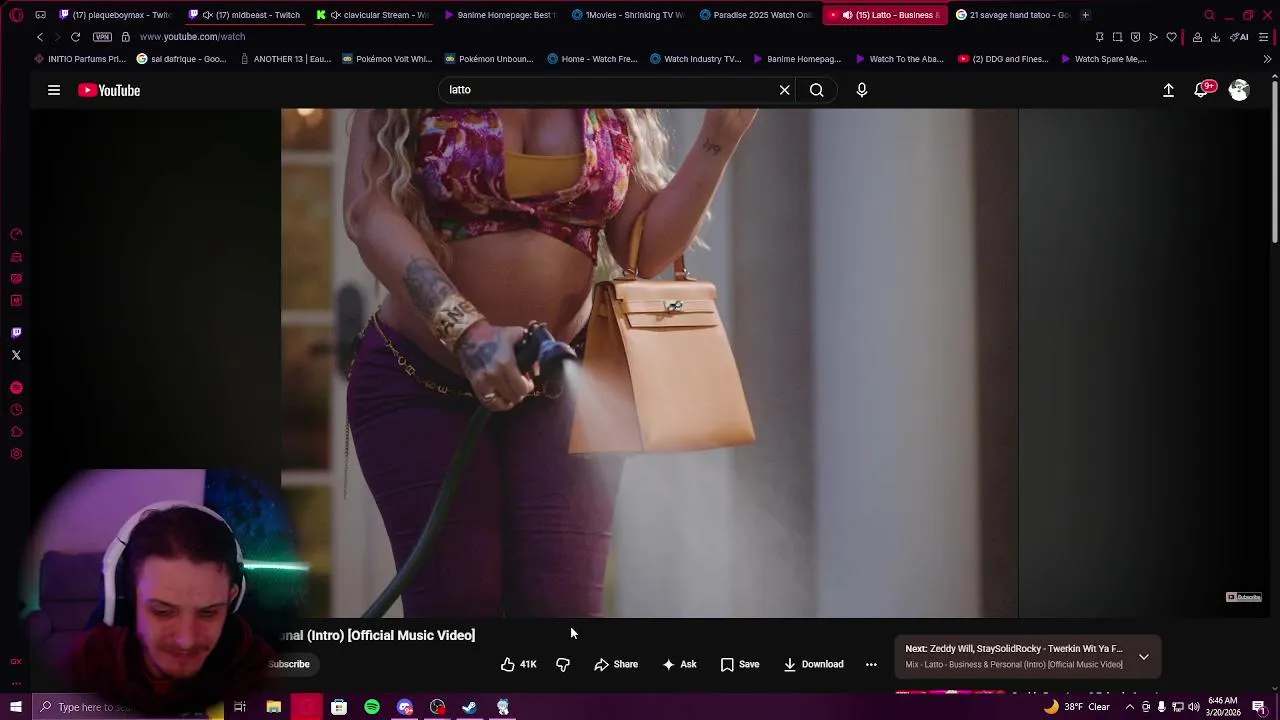
Task: Open File Explorer from taskbar
Action: (273, 707)
